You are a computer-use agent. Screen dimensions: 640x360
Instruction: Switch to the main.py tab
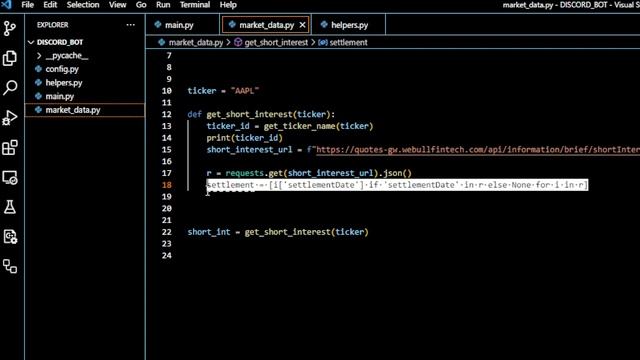coord(180,25)
